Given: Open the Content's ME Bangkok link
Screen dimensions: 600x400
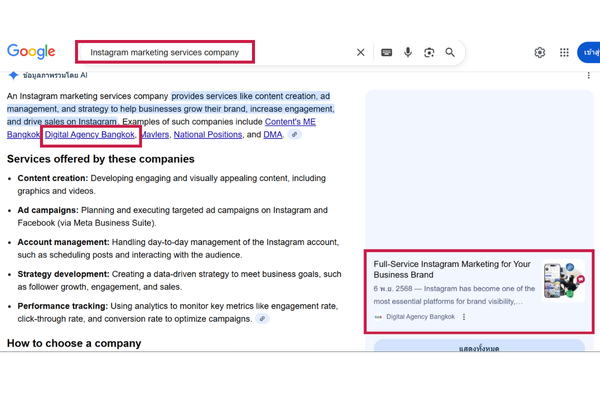Looking at the screenshot, I should (290, 122).
